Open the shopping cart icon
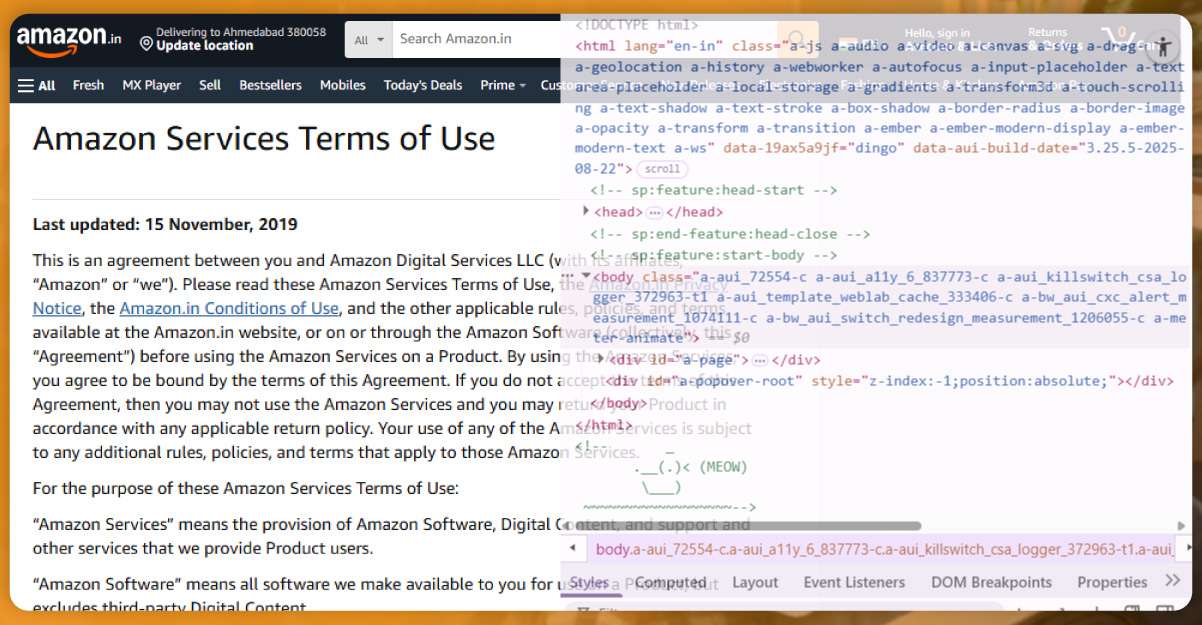Viewport: 1202px width, 625px height. point(1120,42)
